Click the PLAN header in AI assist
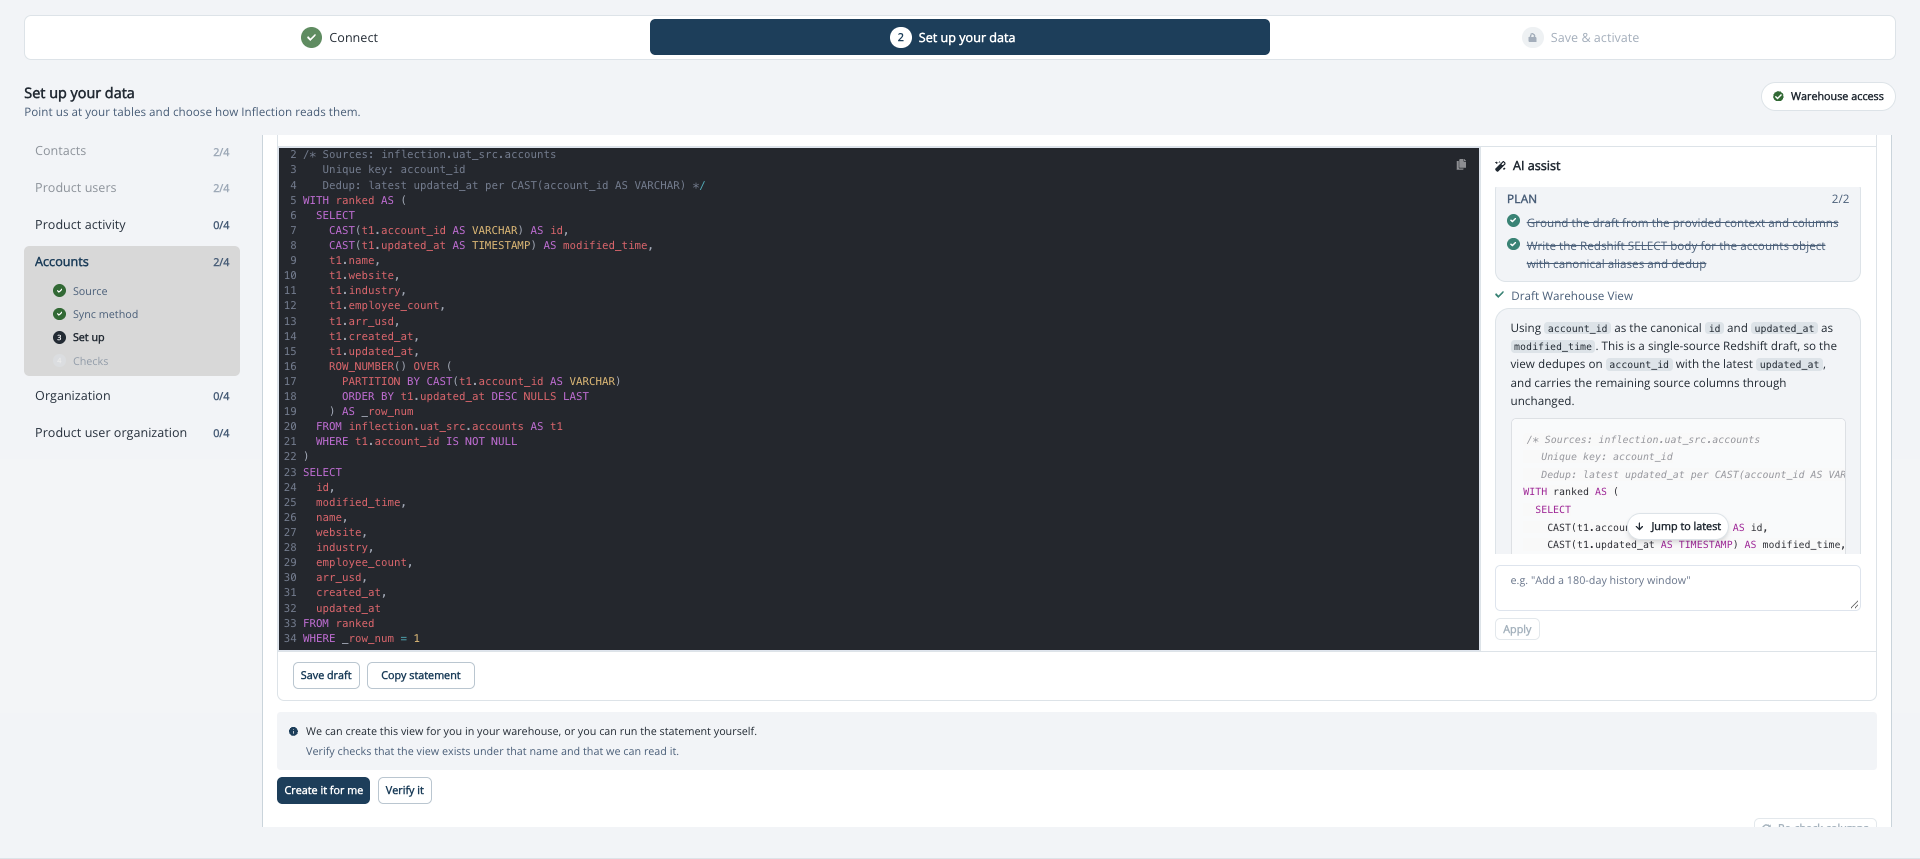1920x859 pixels. point(1522,199)
